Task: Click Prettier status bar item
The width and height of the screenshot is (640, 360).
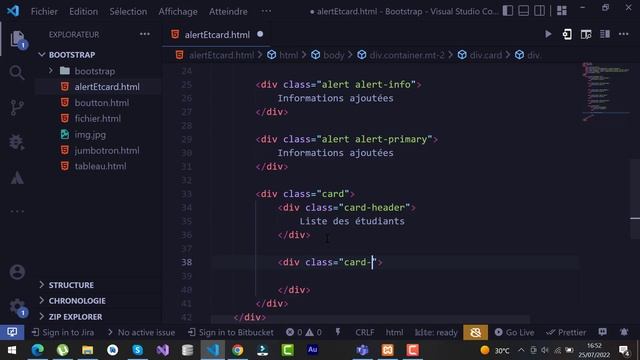Action: [566, 332]
